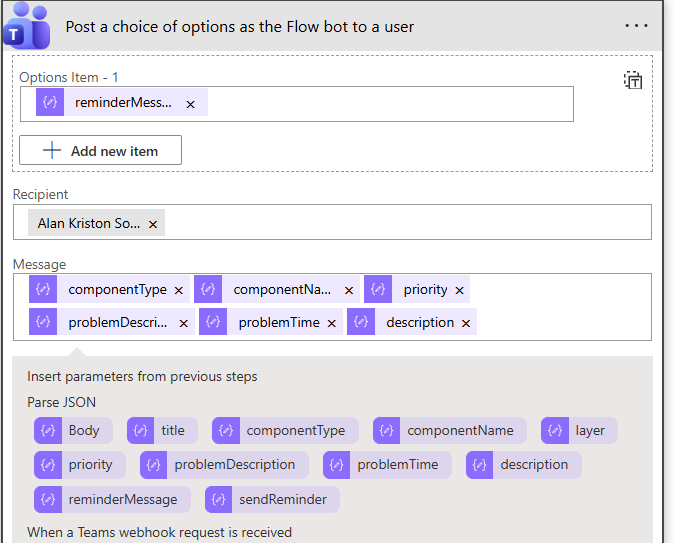The width and height of the screenshot is (675, 543).
Task: Remove recipient Alan Kriston
Action: pos(153,224)
